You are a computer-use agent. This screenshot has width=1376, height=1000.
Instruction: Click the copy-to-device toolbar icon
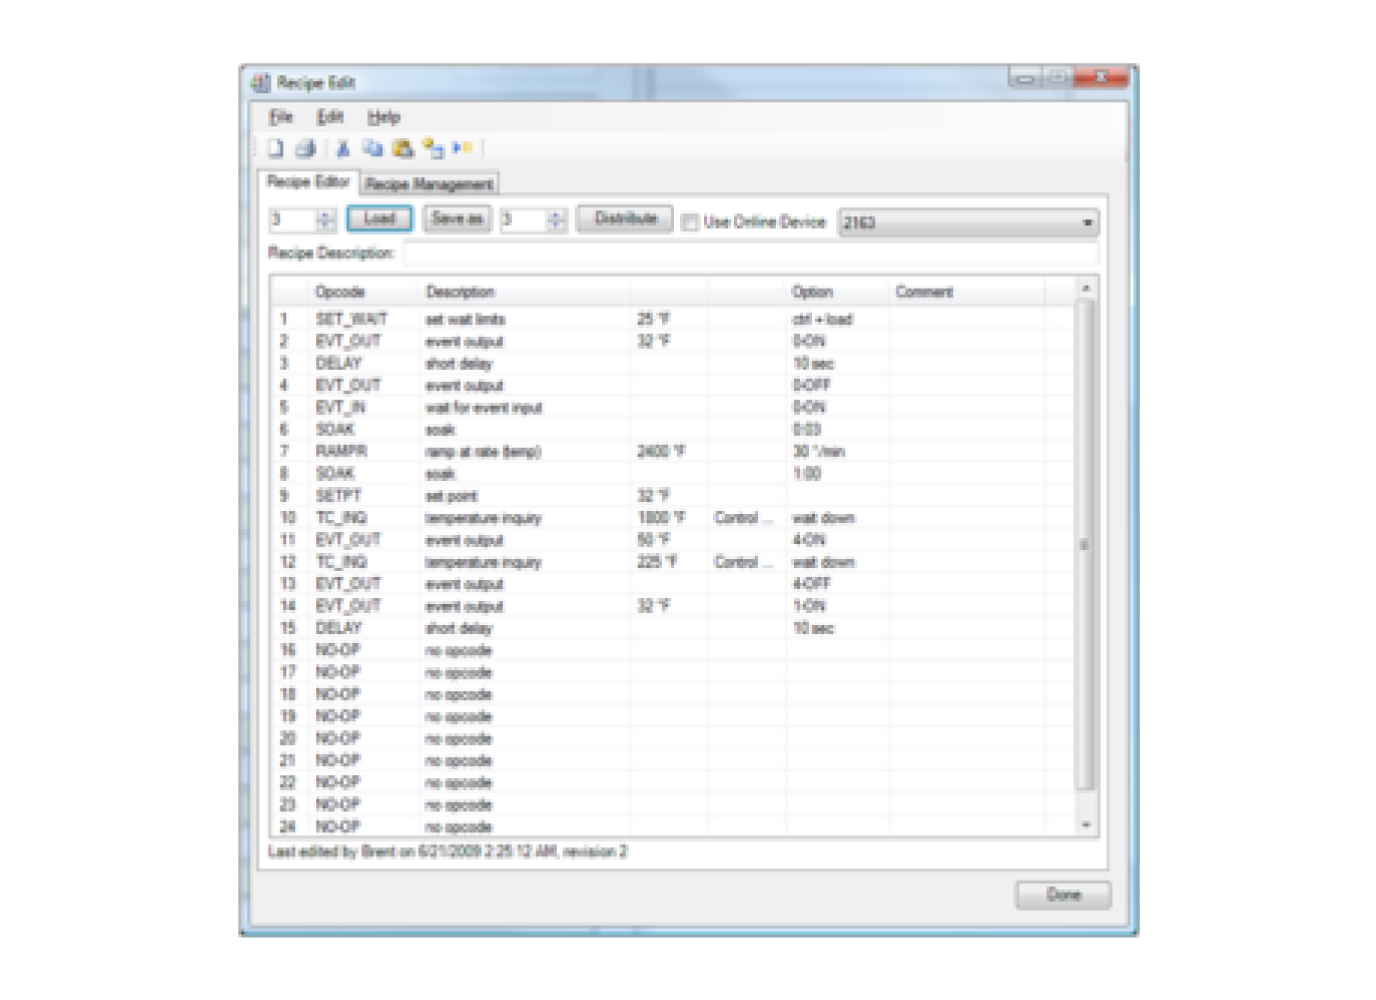click(x=432, y=148)
